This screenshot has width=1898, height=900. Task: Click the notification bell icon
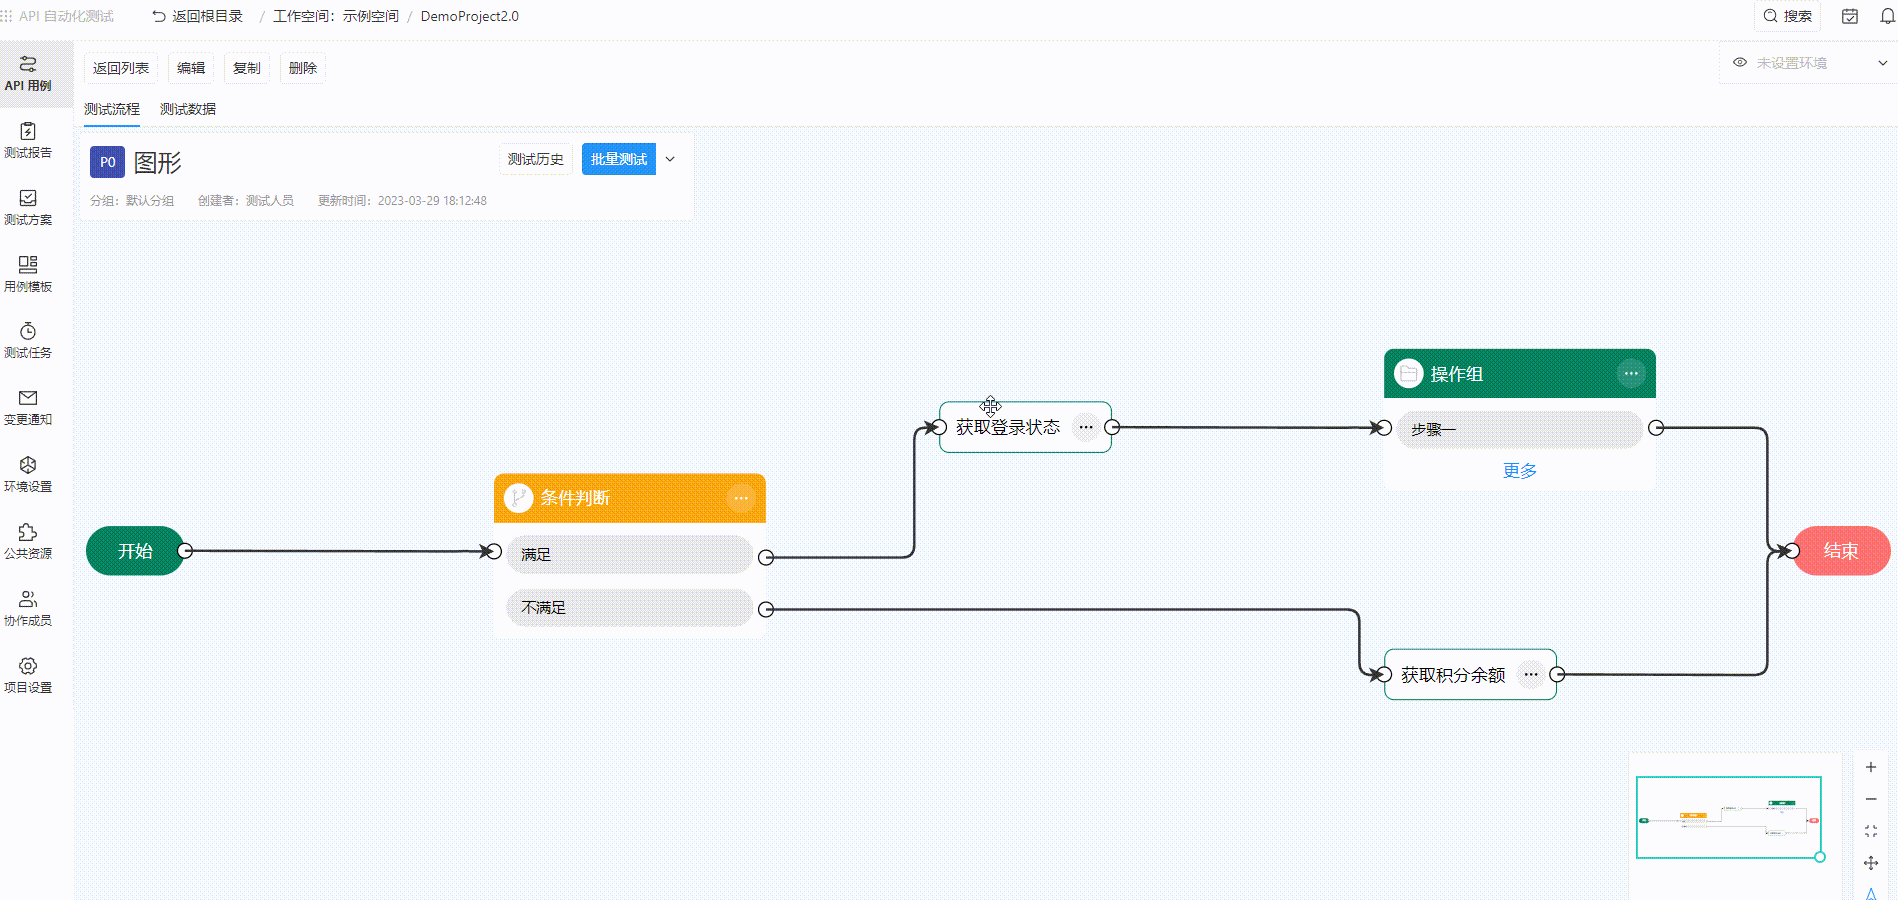click(1887, 16)
